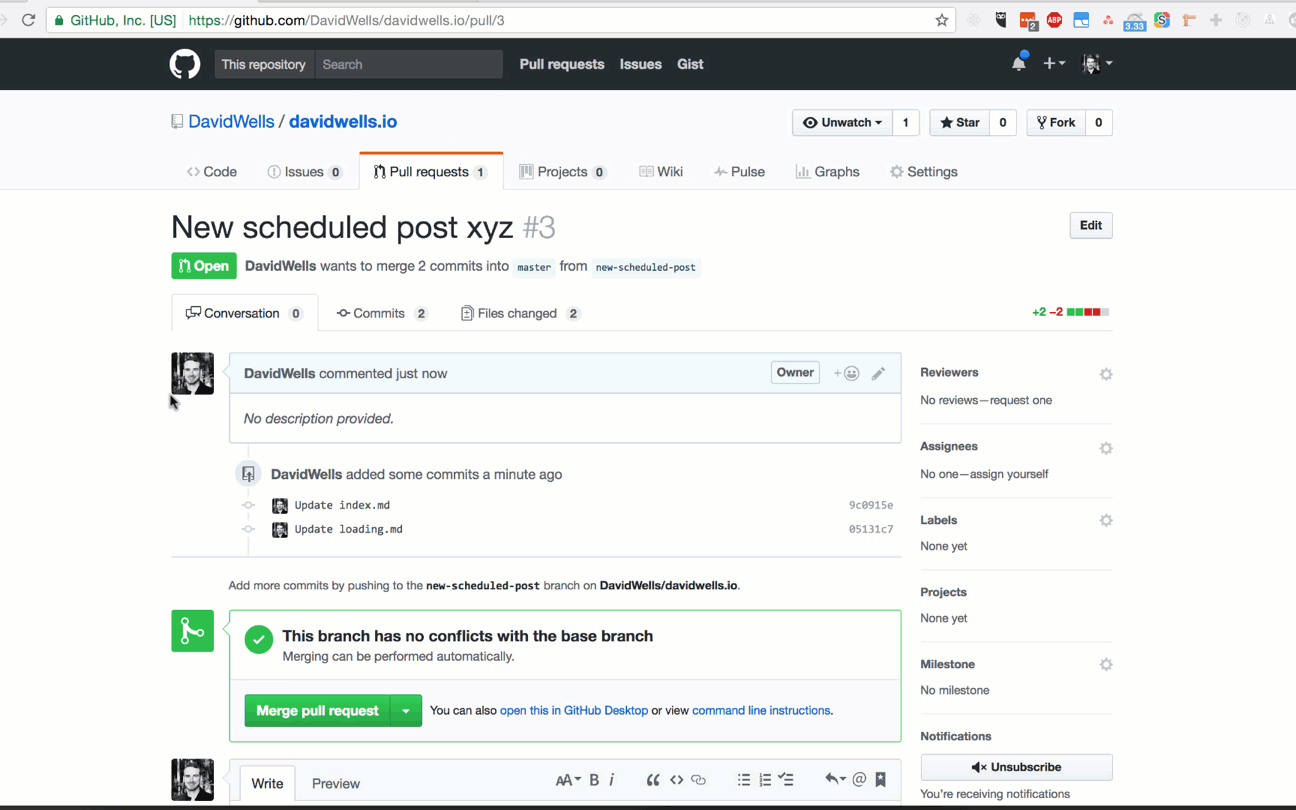Click the address bar URL field
1296x810 pixels.
500,20
